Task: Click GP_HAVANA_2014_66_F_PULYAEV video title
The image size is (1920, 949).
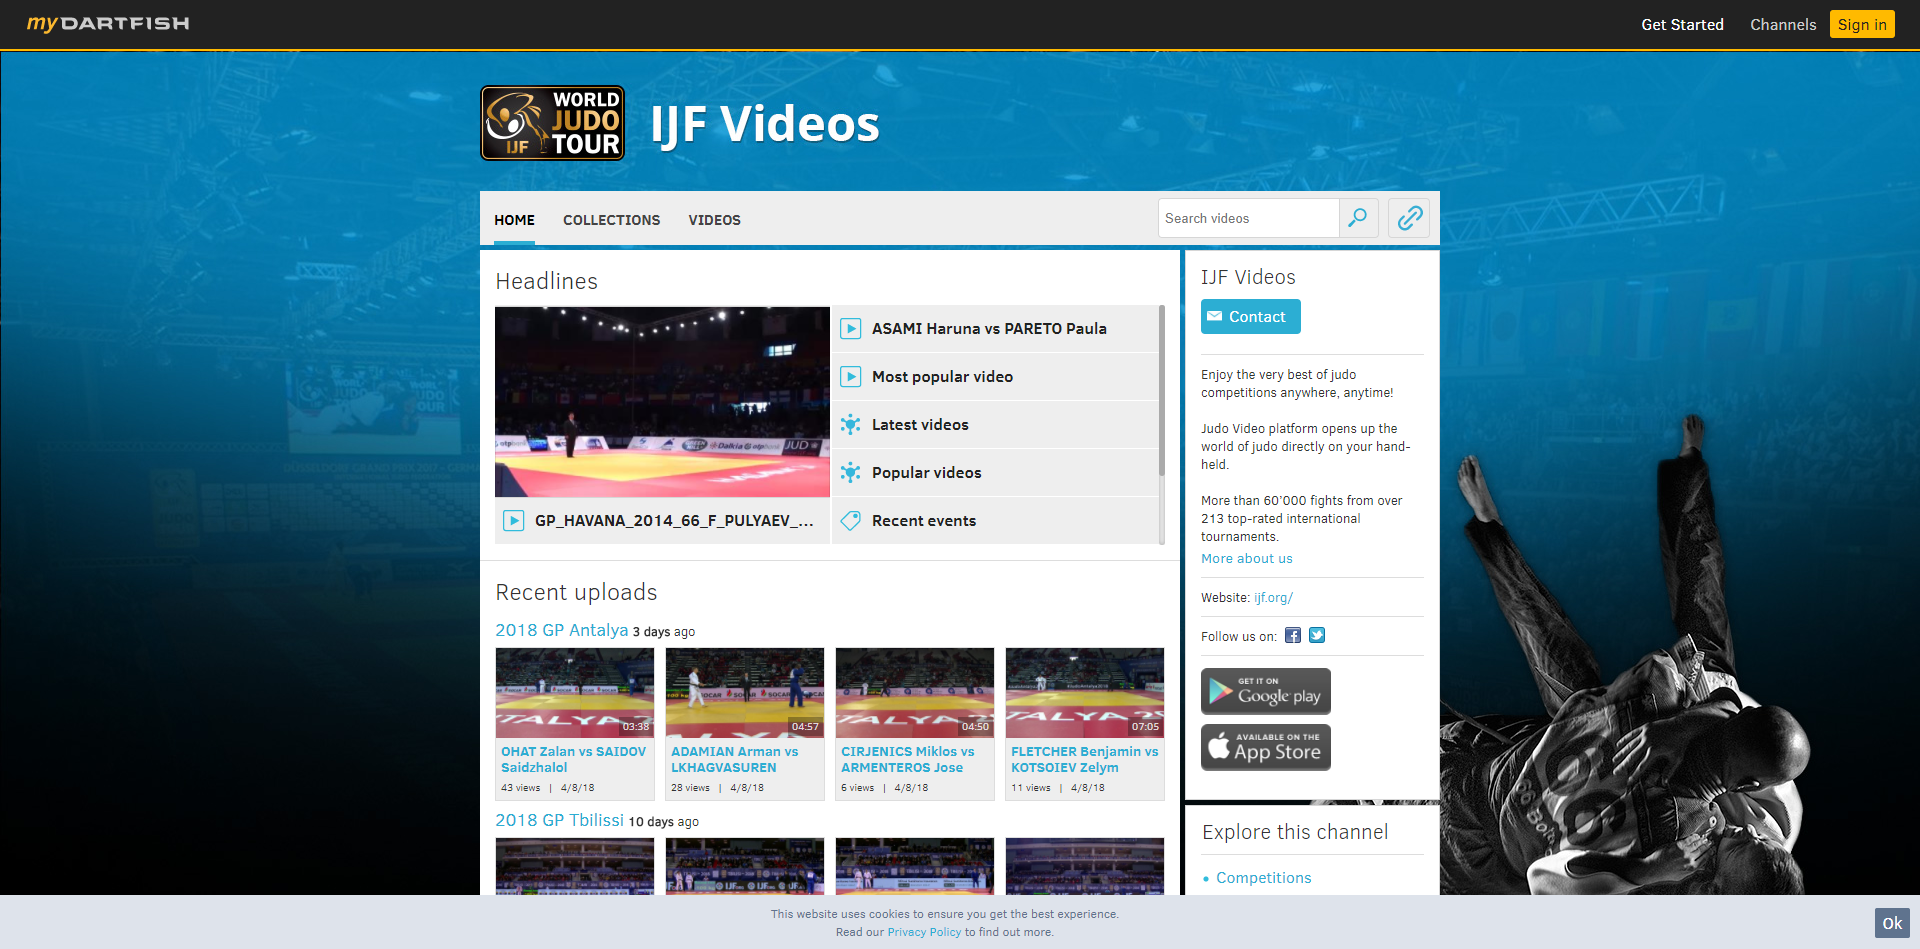Action: [674, 521]
